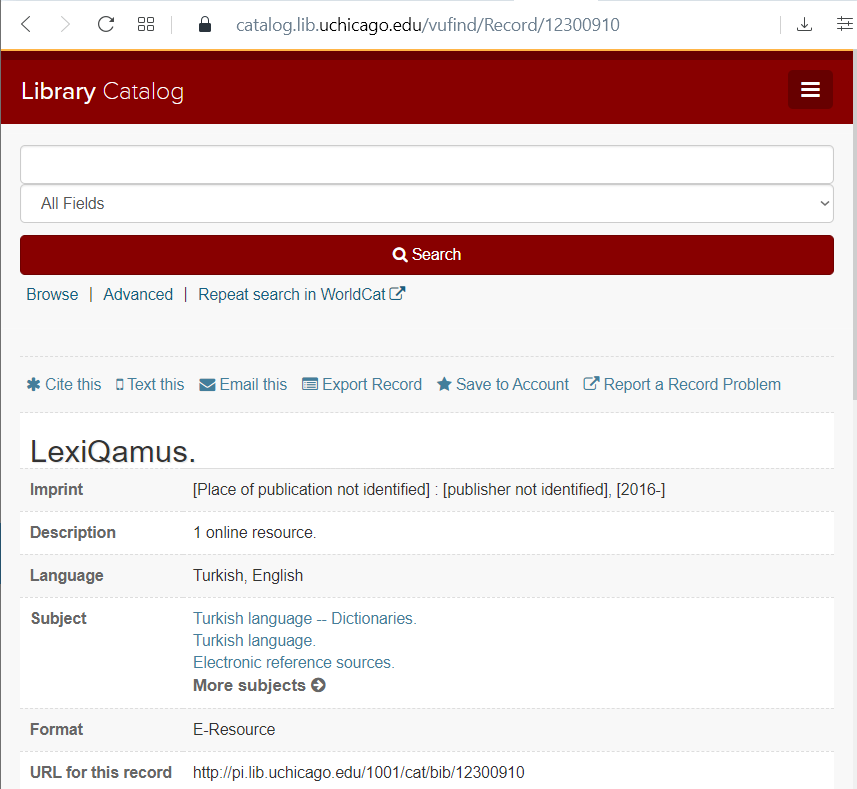The height and width of the screenshot is (789, 857).
Task: Click the record URL text pi.lib.uchicago.edu
Action: pyautogui.click(x=359, y=772)
